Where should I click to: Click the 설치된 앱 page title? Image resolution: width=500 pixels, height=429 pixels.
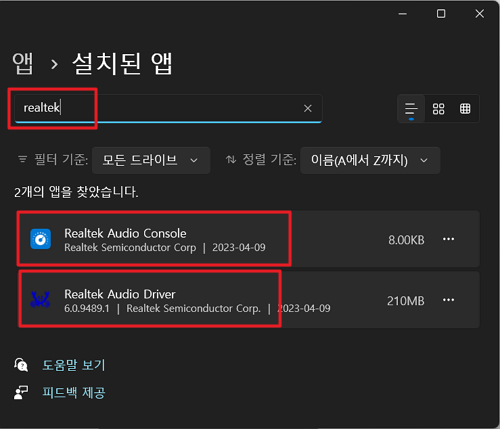tap(122, 63)
